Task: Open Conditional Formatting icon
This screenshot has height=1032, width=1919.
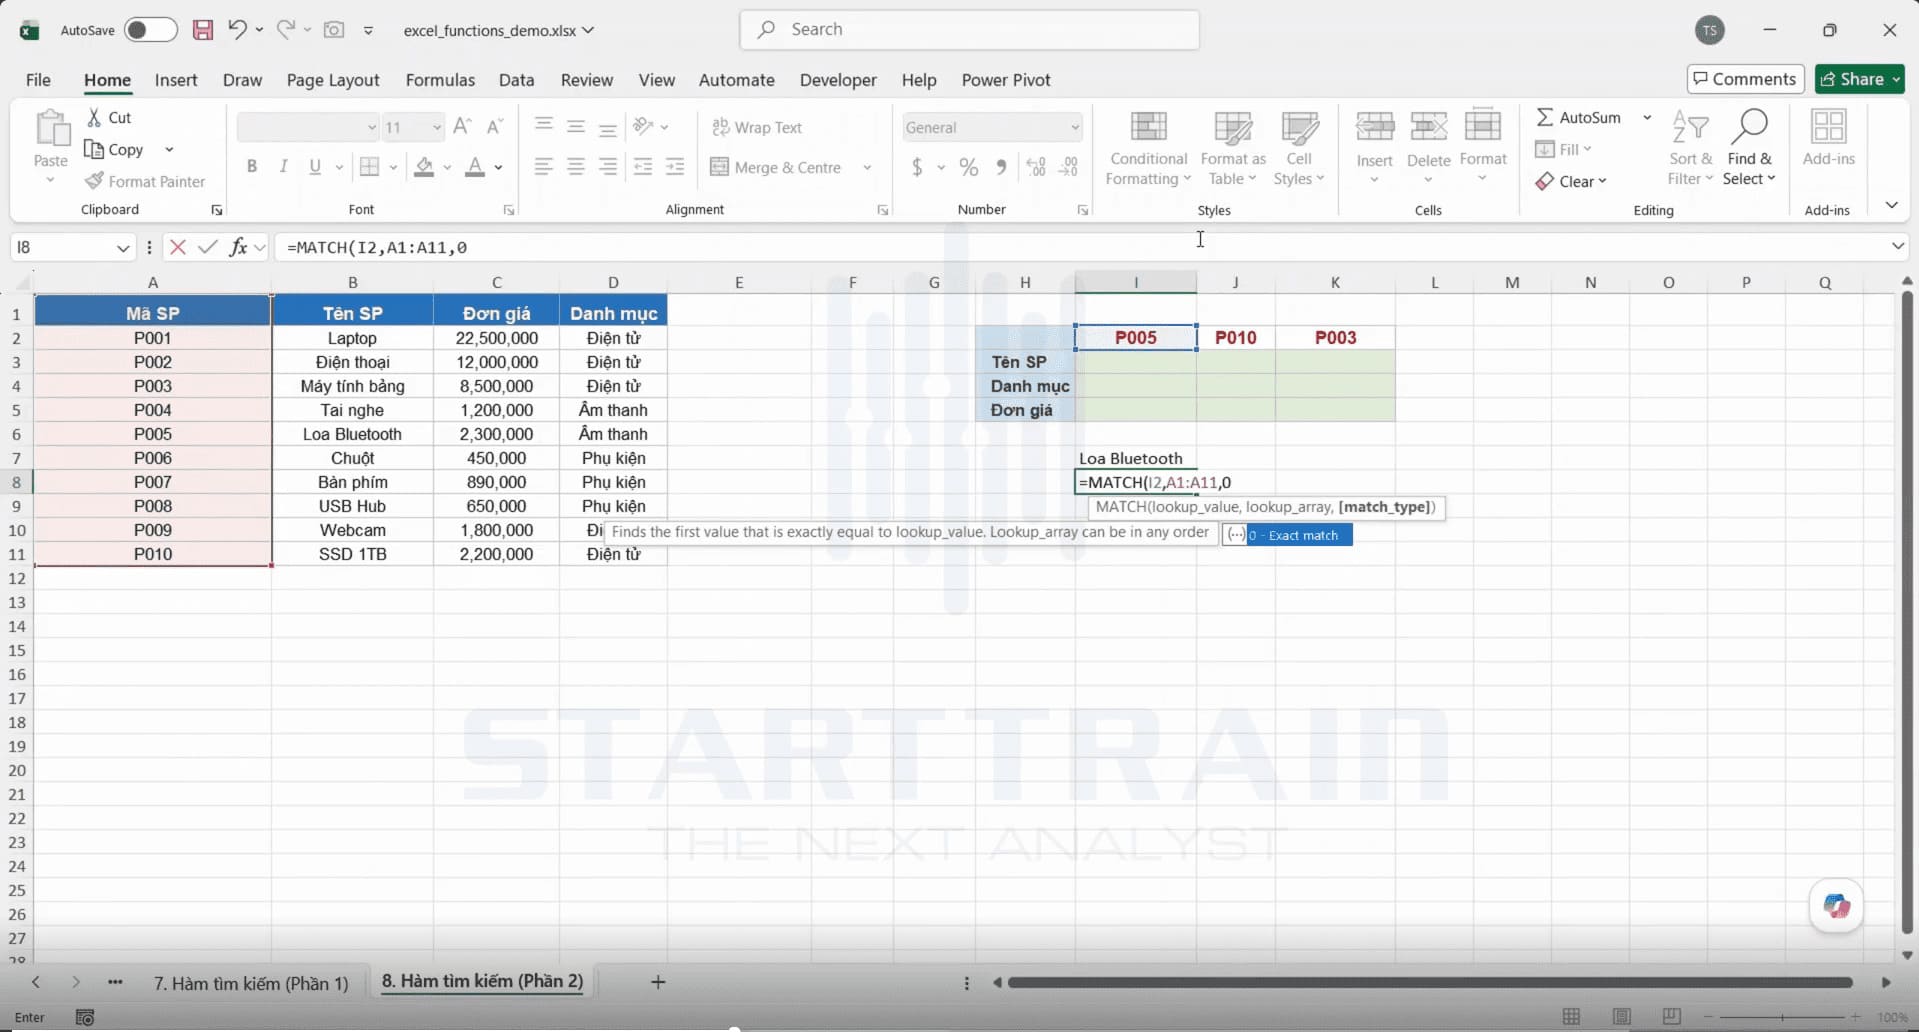Action: [1148, 127]
